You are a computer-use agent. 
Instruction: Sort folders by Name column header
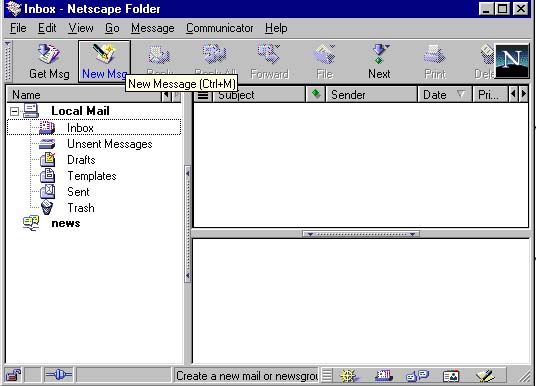(x=84, y=95)
